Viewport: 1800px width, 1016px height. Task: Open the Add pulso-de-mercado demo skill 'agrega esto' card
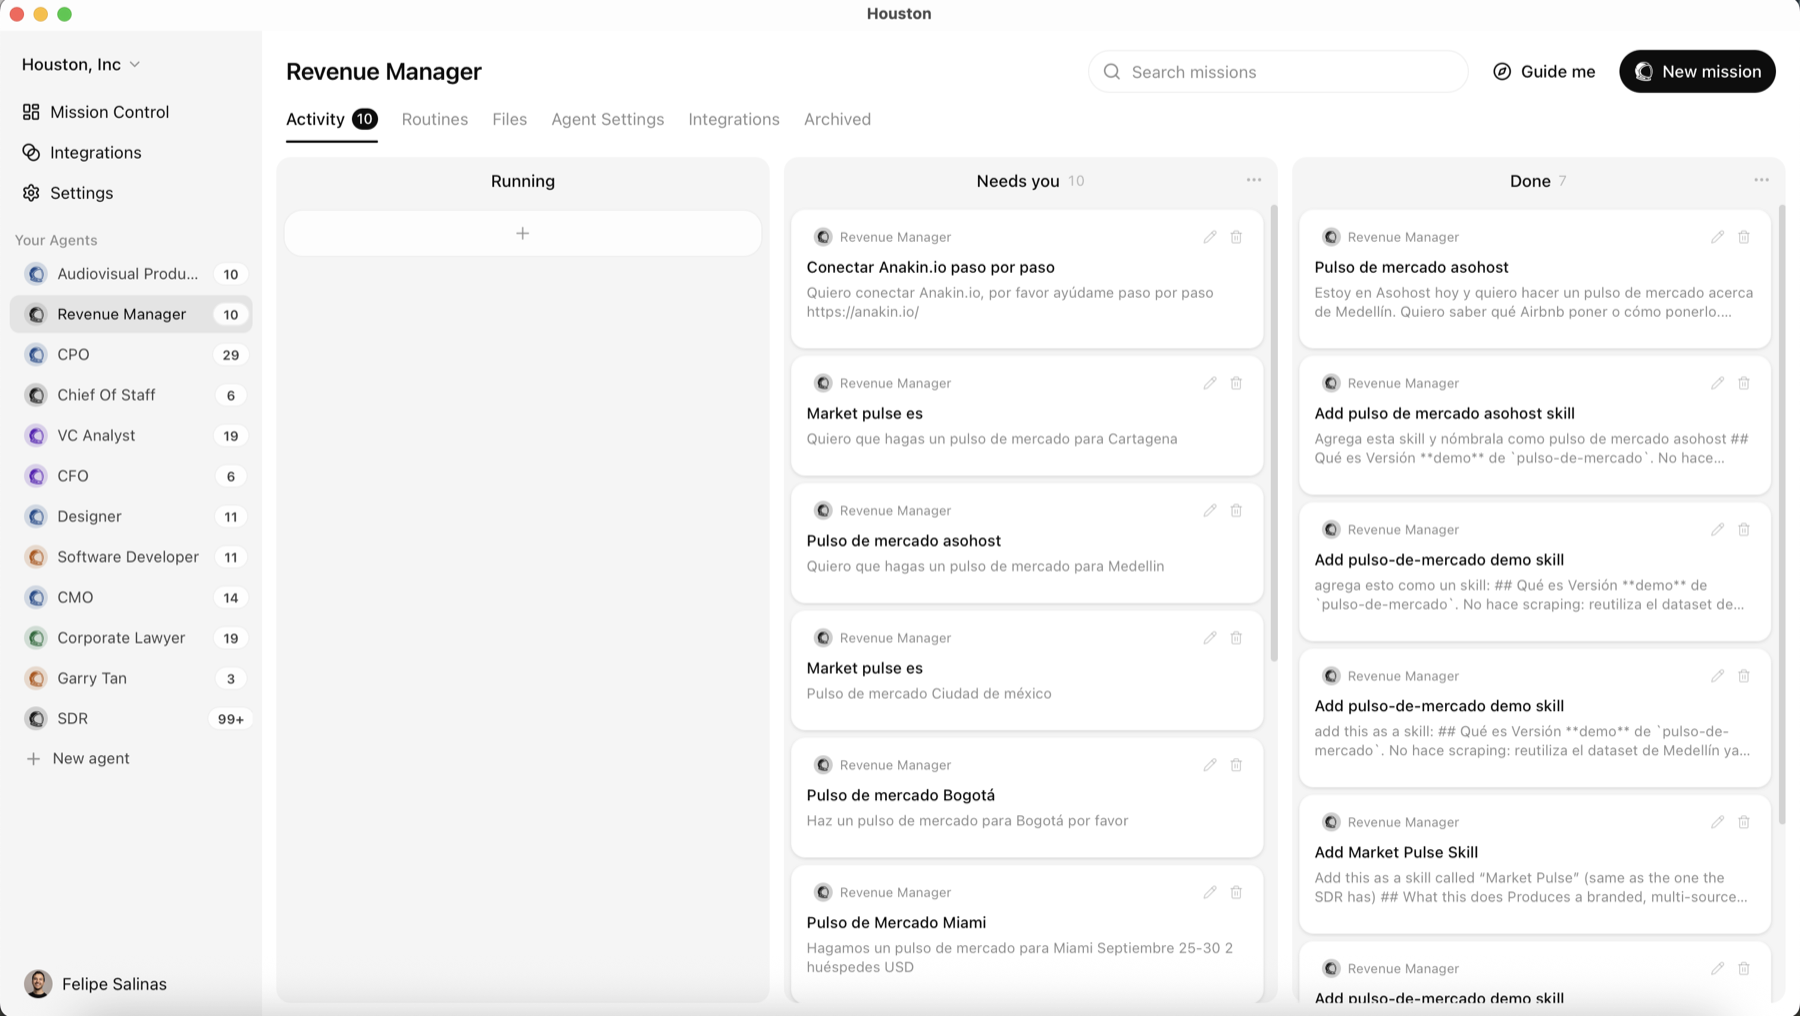[x=1535, y=572]
